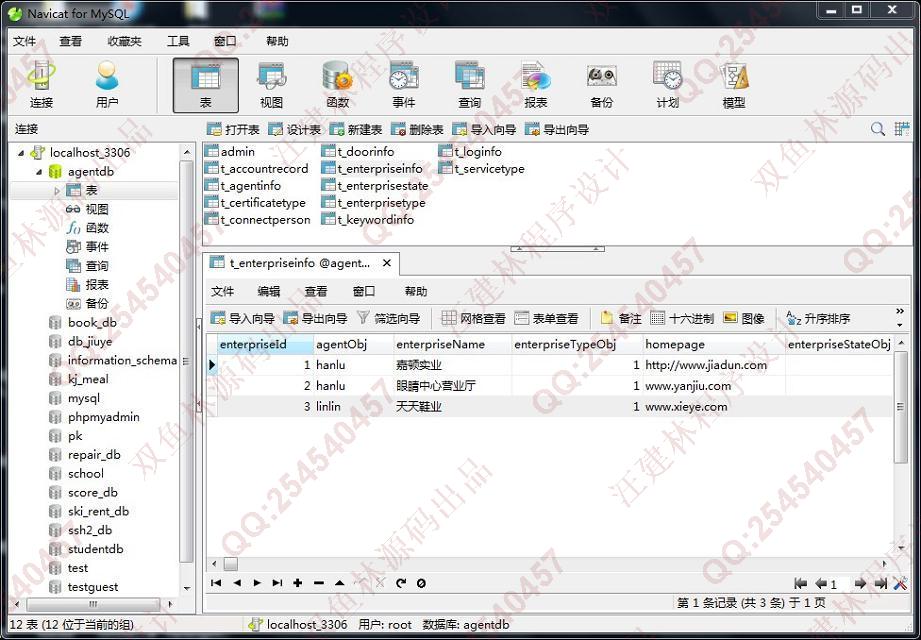Delete record with the minus button

click(319, 583)
